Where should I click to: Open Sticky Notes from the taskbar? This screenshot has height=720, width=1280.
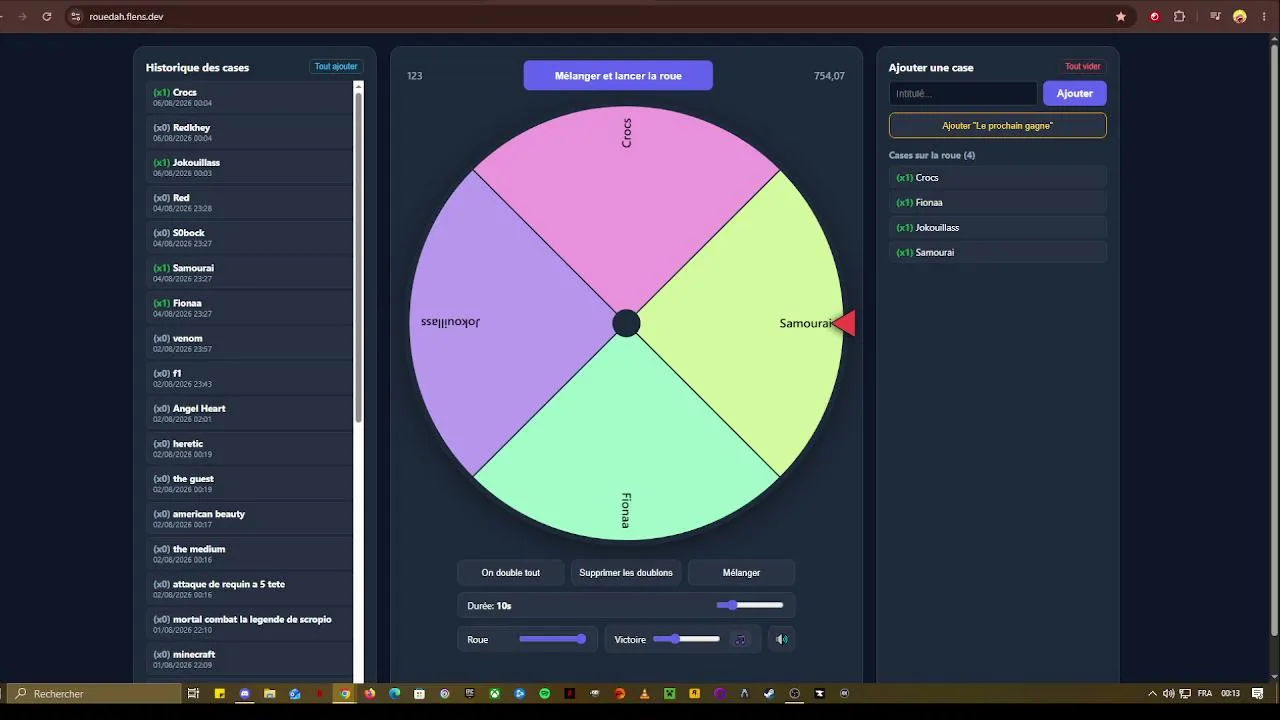click(219, 693)
